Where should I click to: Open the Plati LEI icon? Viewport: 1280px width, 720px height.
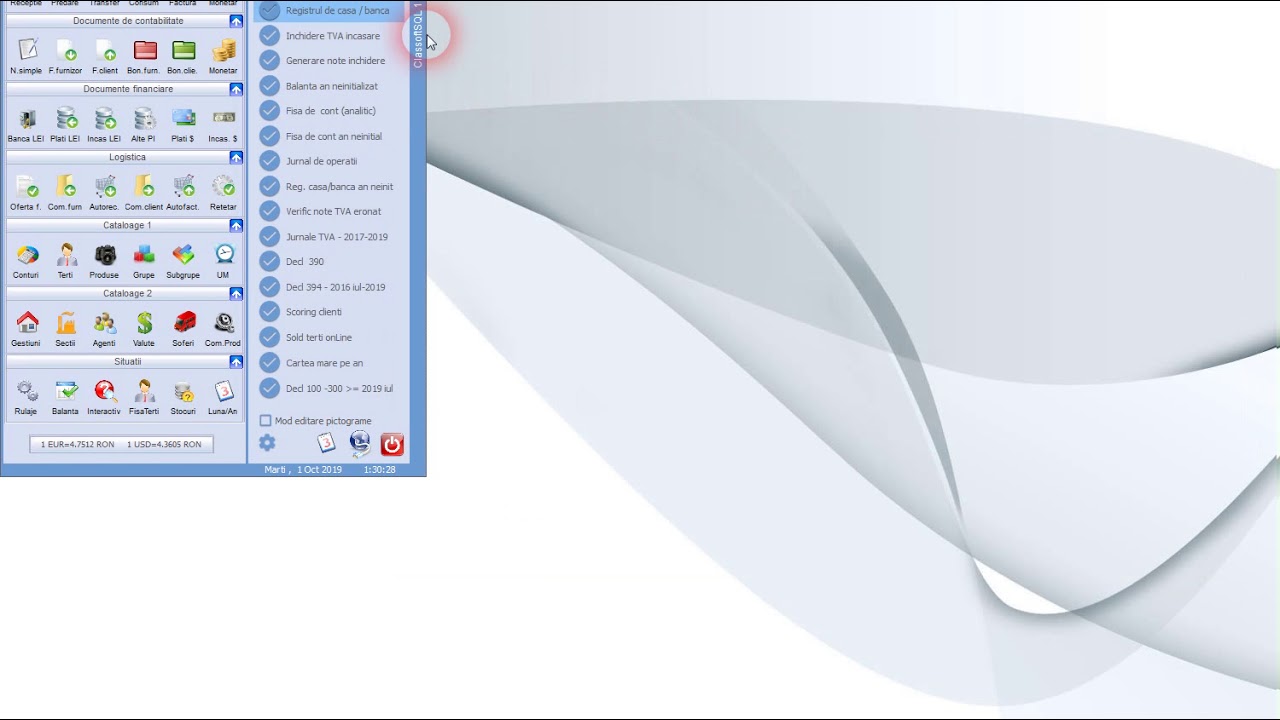coord(66,118)
